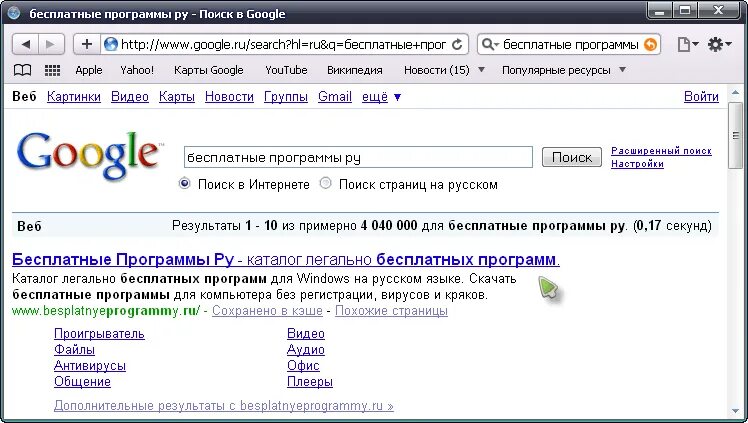The width and height of the screenshot is (748, 423).
Task: Open the Офис sitelink
Action: 303,366
